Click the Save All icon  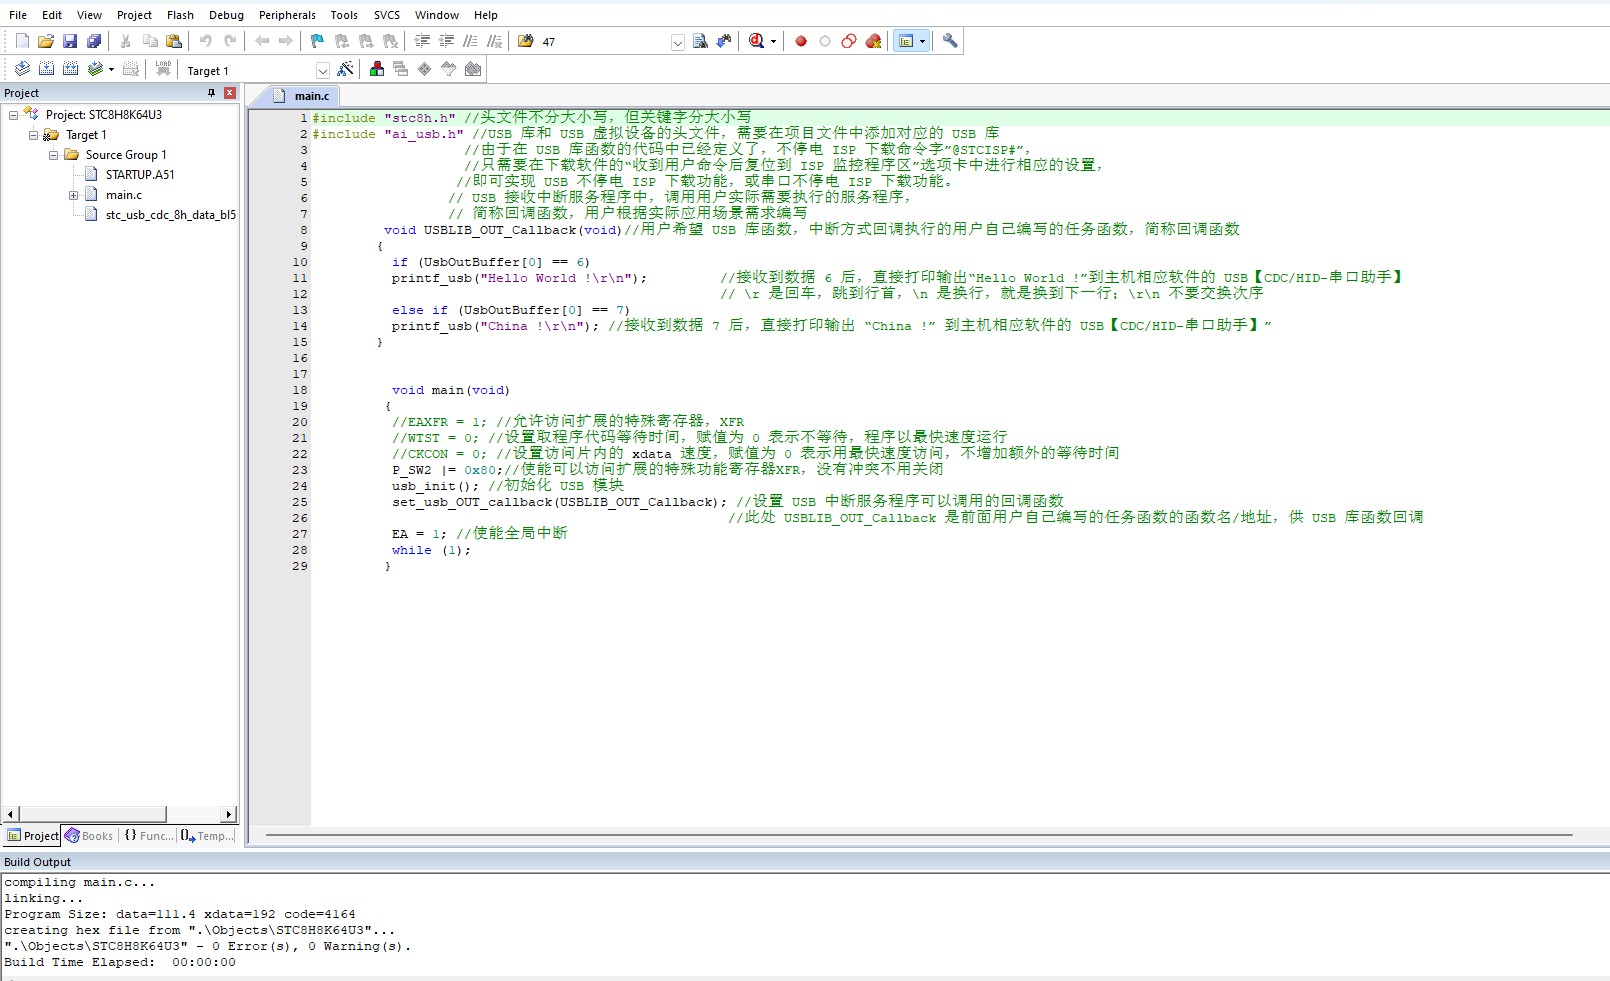(94, 41)
